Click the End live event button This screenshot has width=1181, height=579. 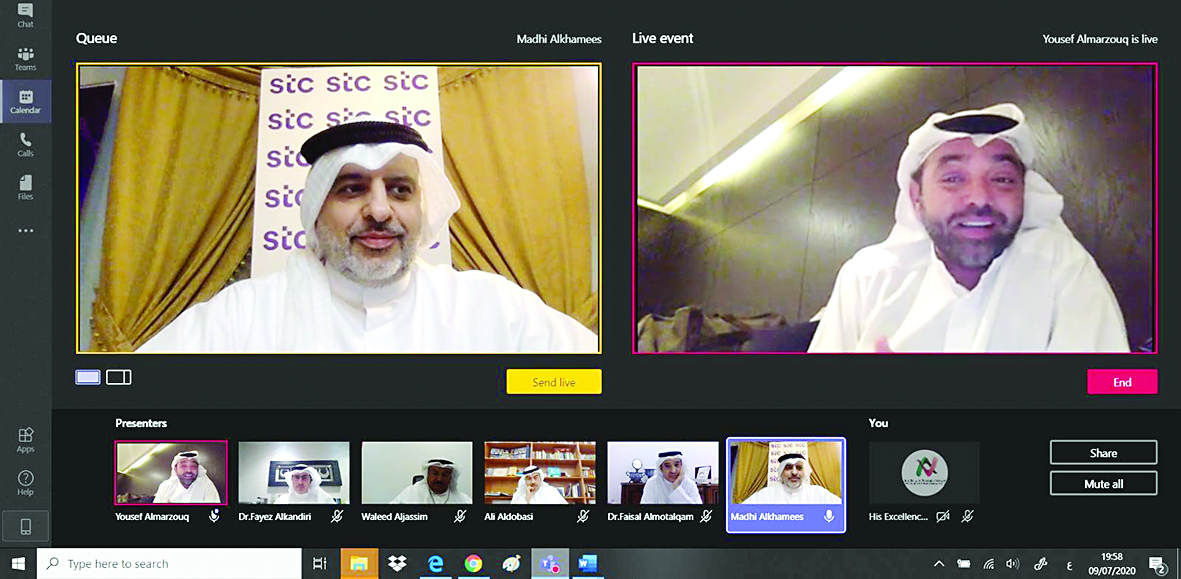(1122, 382)
